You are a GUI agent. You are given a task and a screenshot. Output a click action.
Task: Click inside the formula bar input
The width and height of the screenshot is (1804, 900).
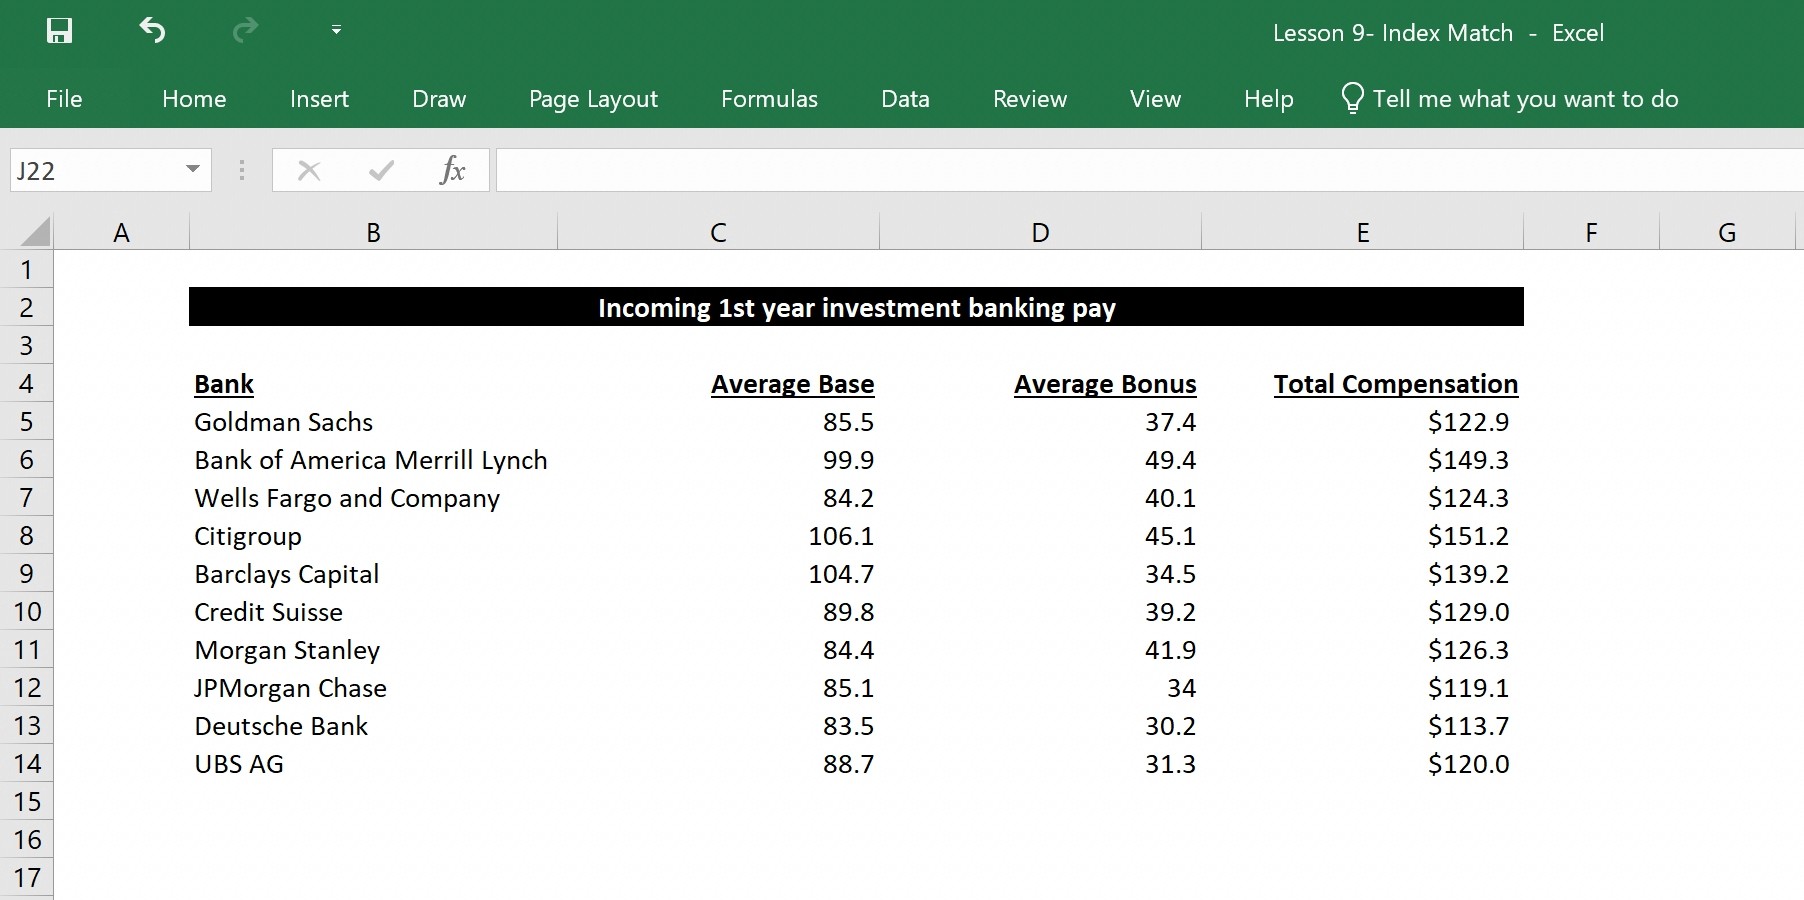point(1150,170)
